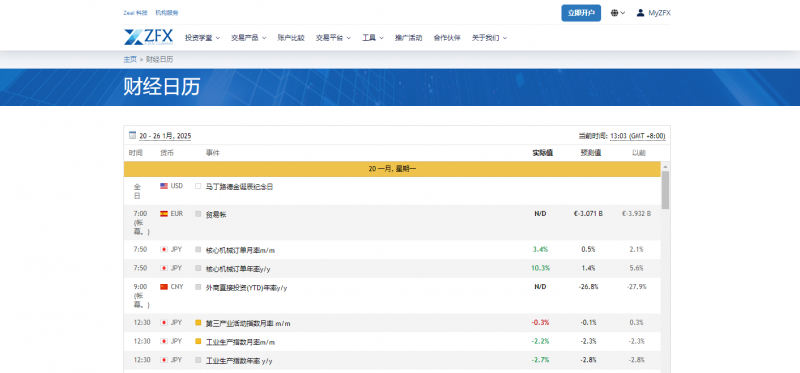Click the -27.9% previous value
The height and width of the screenshot is (373, 800).
point(636,287)
